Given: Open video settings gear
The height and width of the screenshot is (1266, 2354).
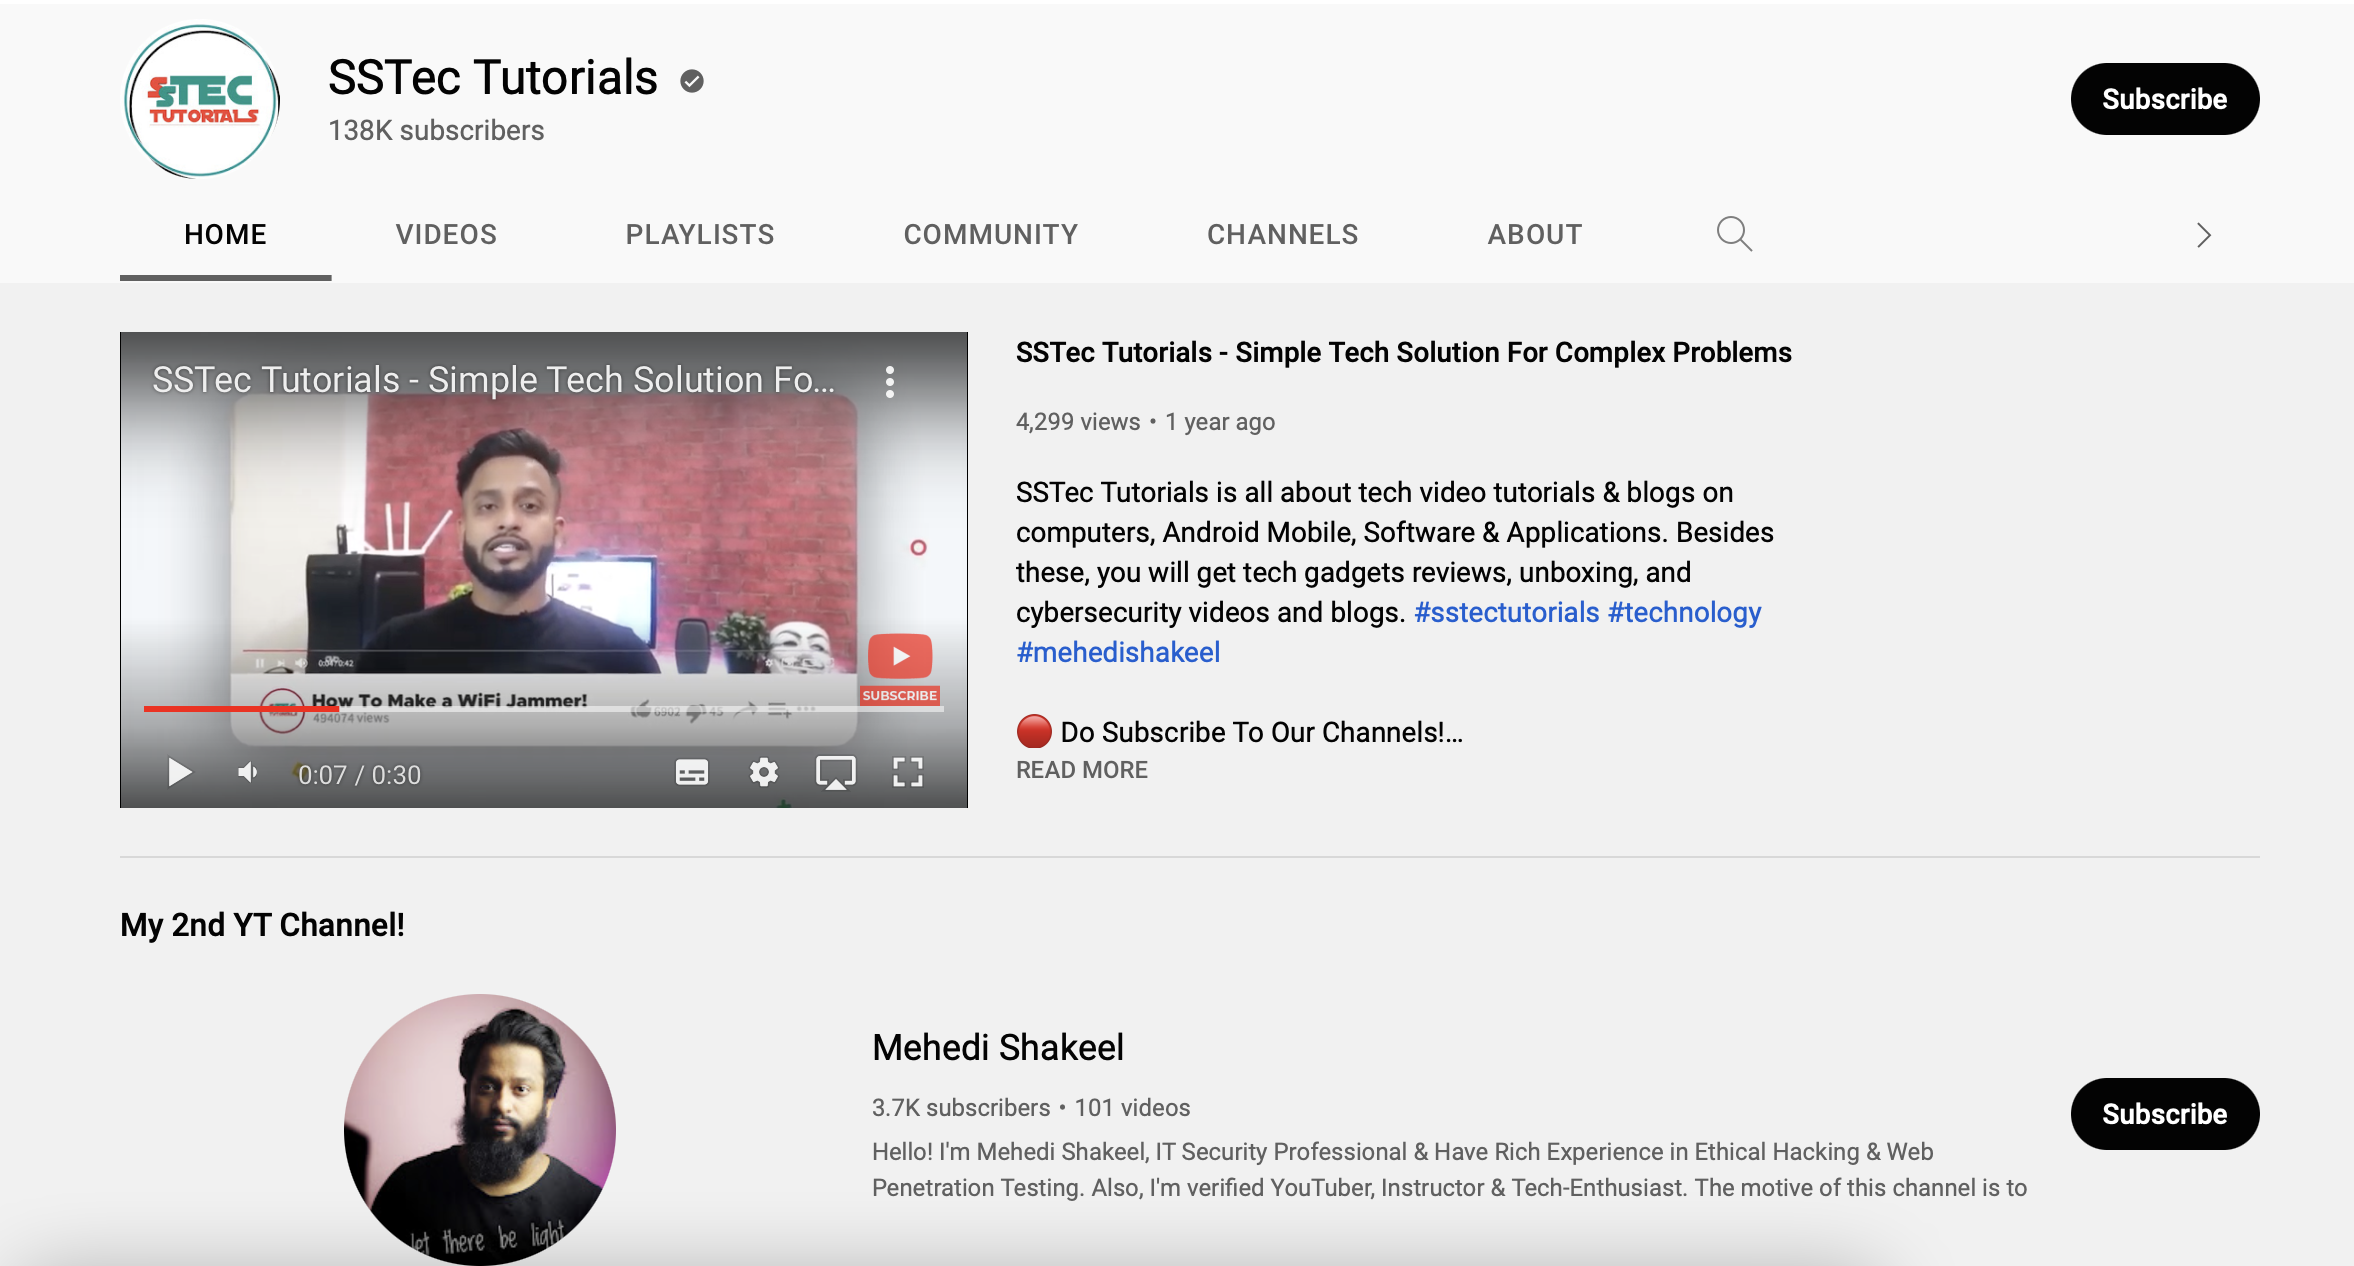Looking at the screenshot, I should click(x=764, y=772).
